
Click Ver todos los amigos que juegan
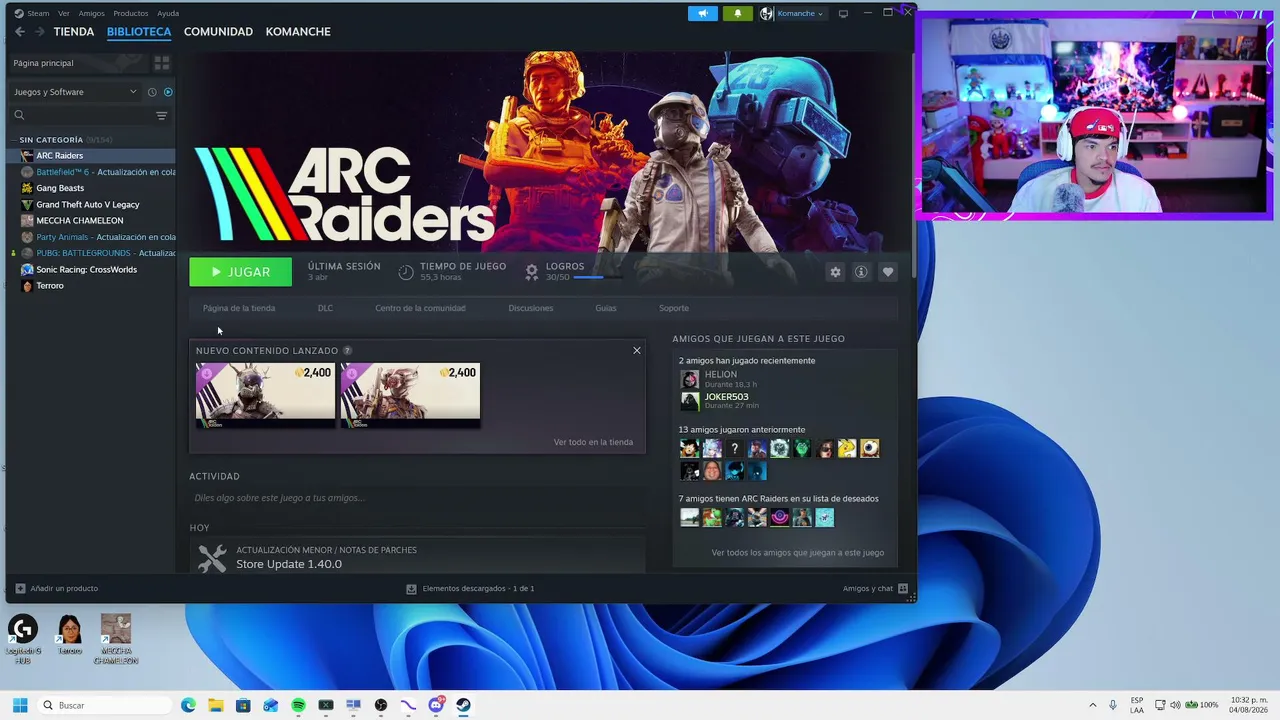[797, 553]
